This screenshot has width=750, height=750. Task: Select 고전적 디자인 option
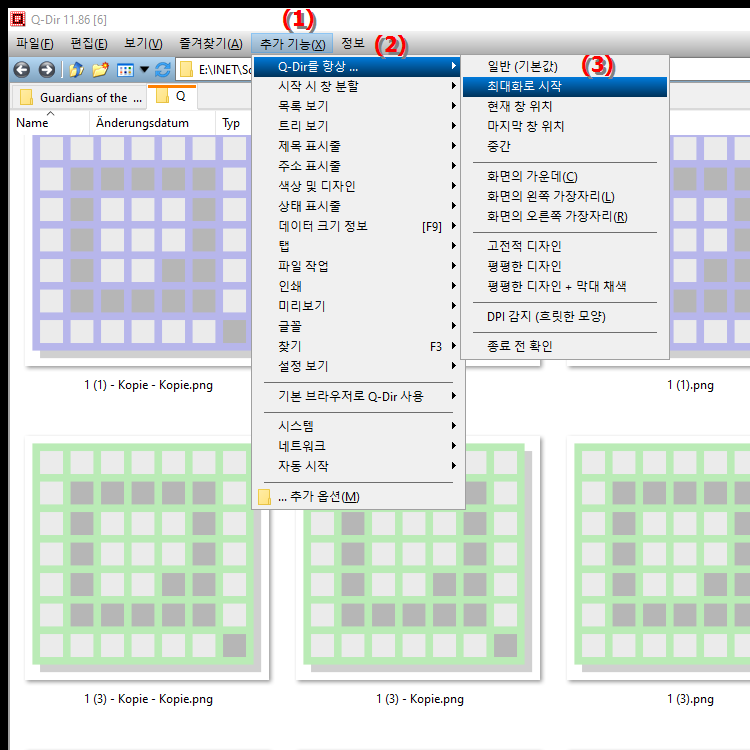click(564, 246)
